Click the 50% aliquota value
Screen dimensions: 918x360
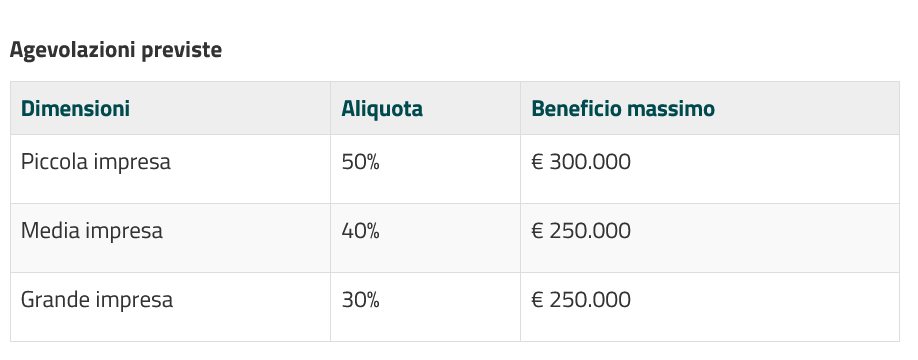point(361,162)
